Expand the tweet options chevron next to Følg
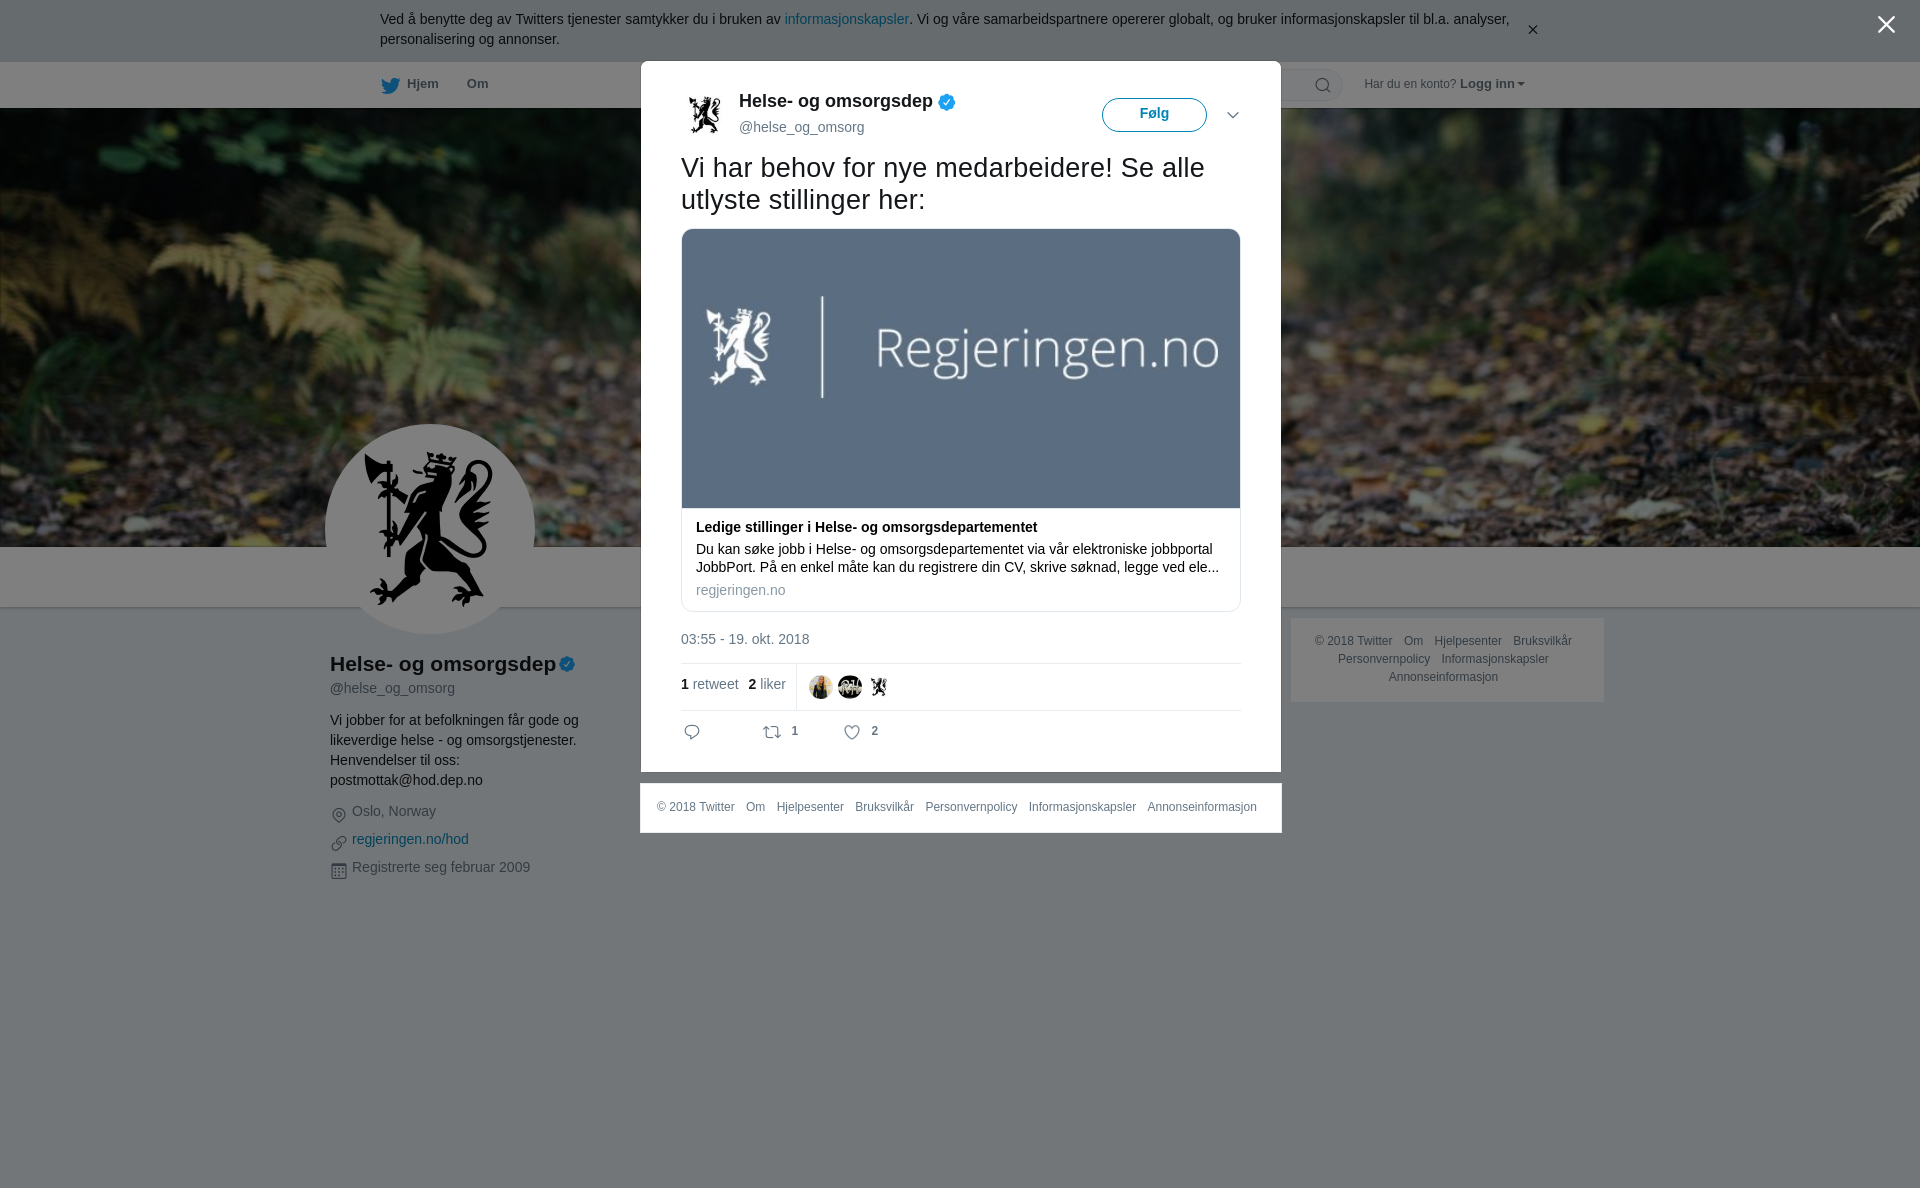This screenshot has width=1920, height=1188. pos(1233,115)
